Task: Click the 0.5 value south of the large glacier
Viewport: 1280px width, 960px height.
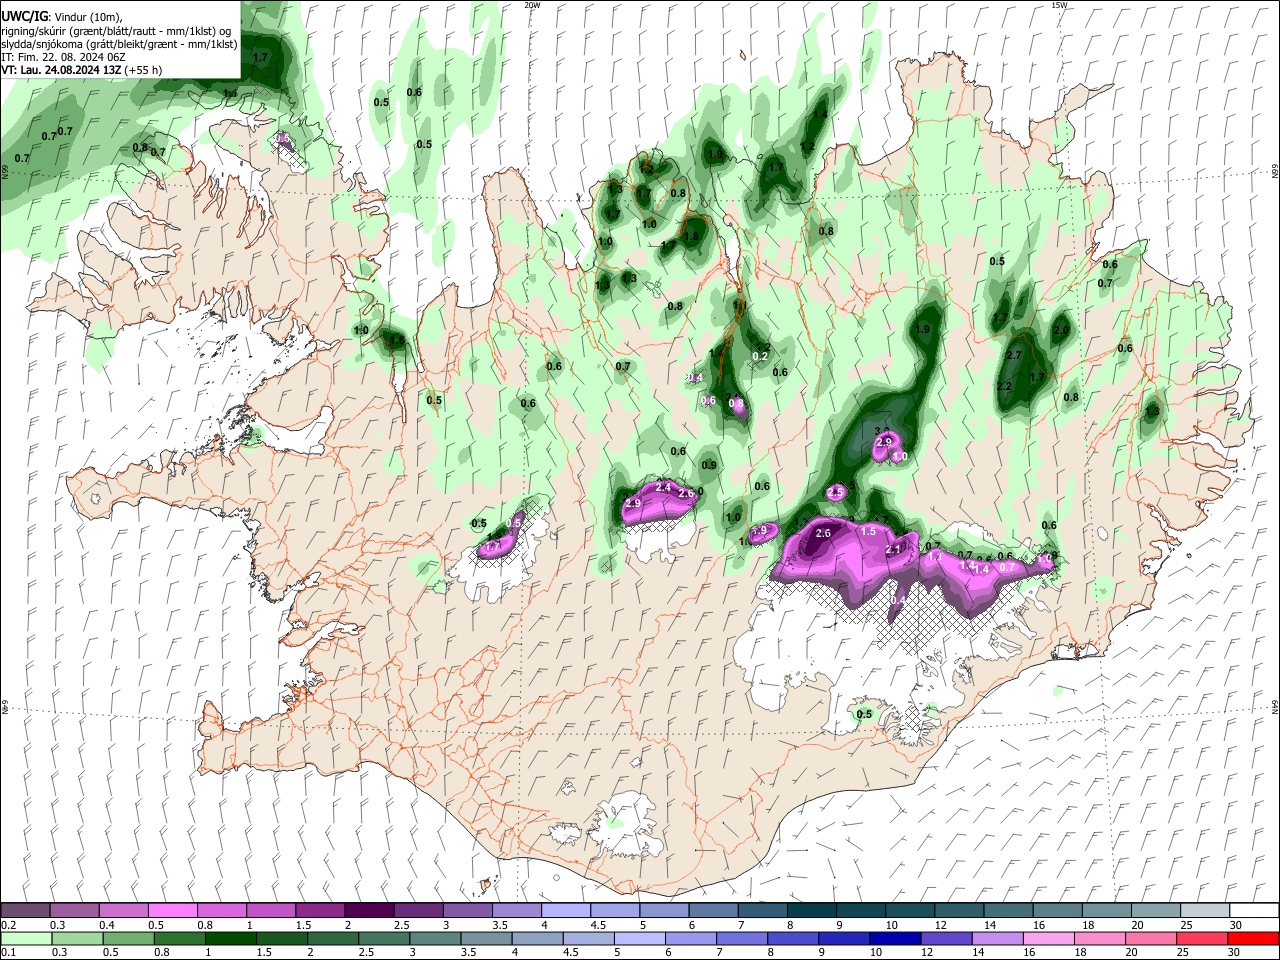Action: point(865,714)
